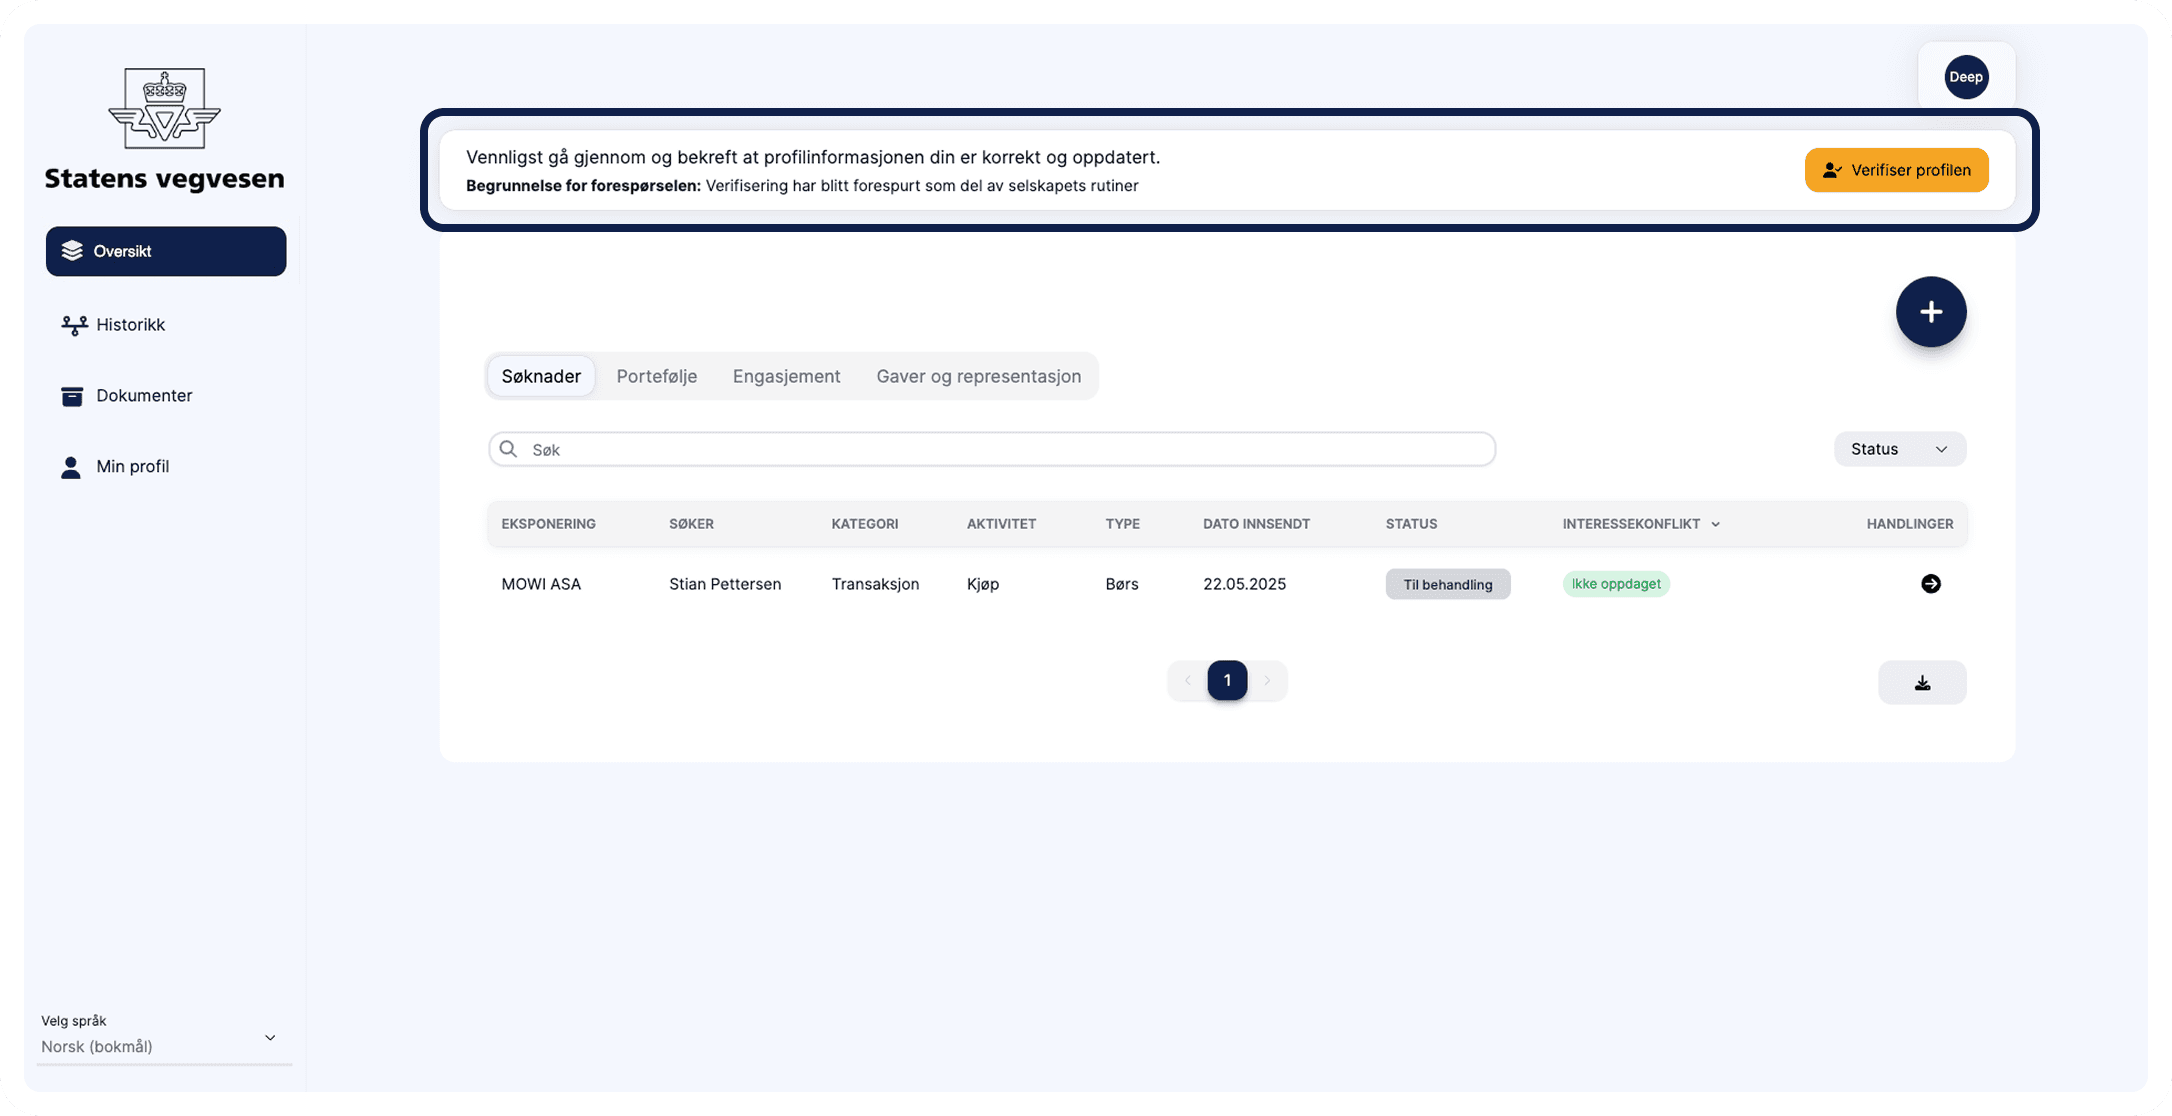Image resolution: width=2172 pixels, height=1116 pixels.
Task: Select Oversikt in the sidebar
Action: pyautogui.click(x=166, y=251)
